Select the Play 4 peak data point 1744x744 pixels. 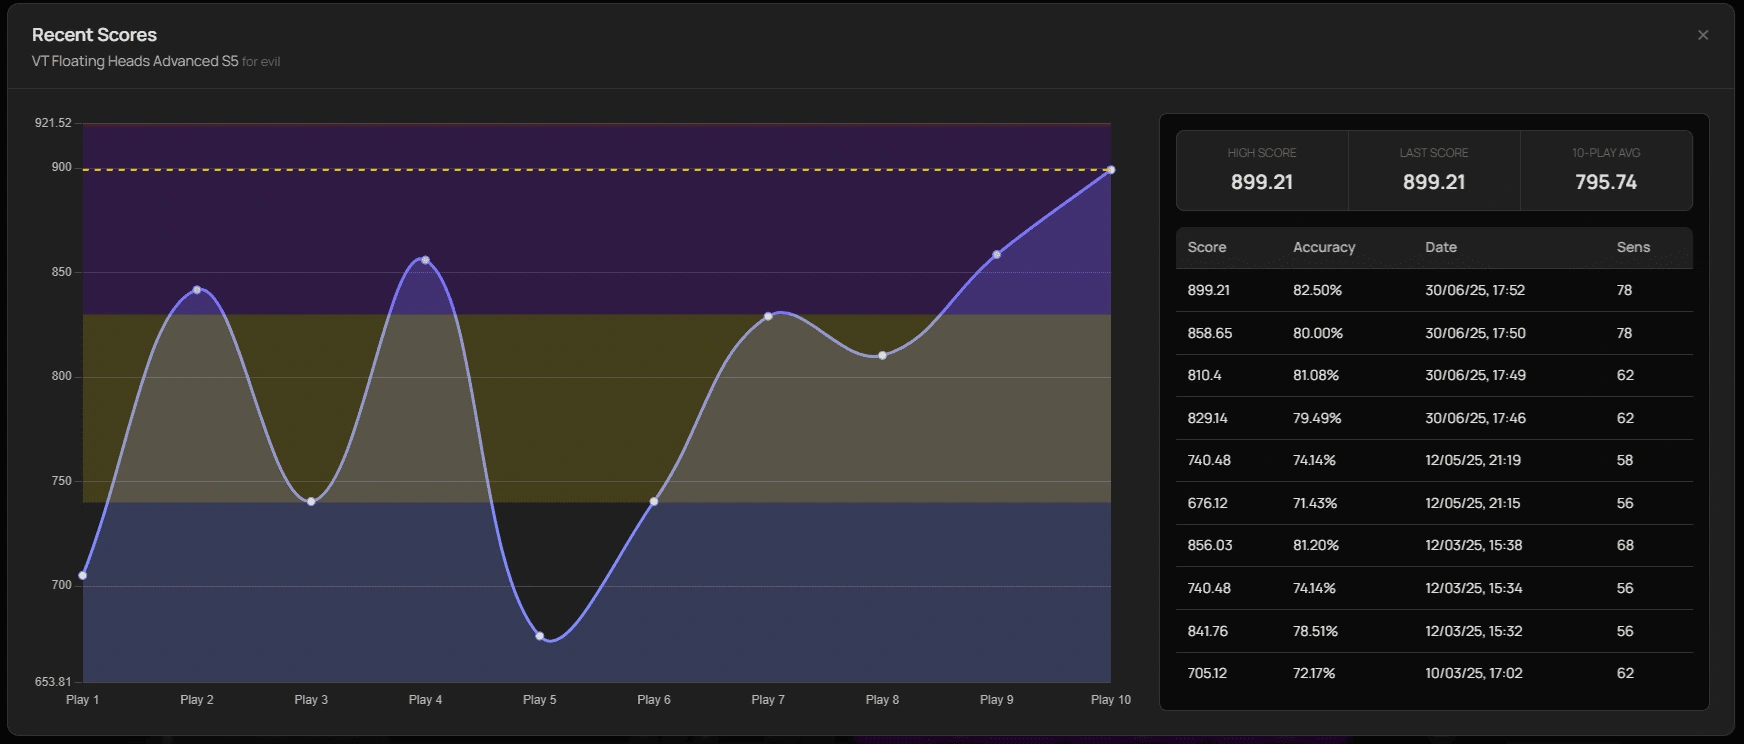pyautogui.click(x=425, y=260)
